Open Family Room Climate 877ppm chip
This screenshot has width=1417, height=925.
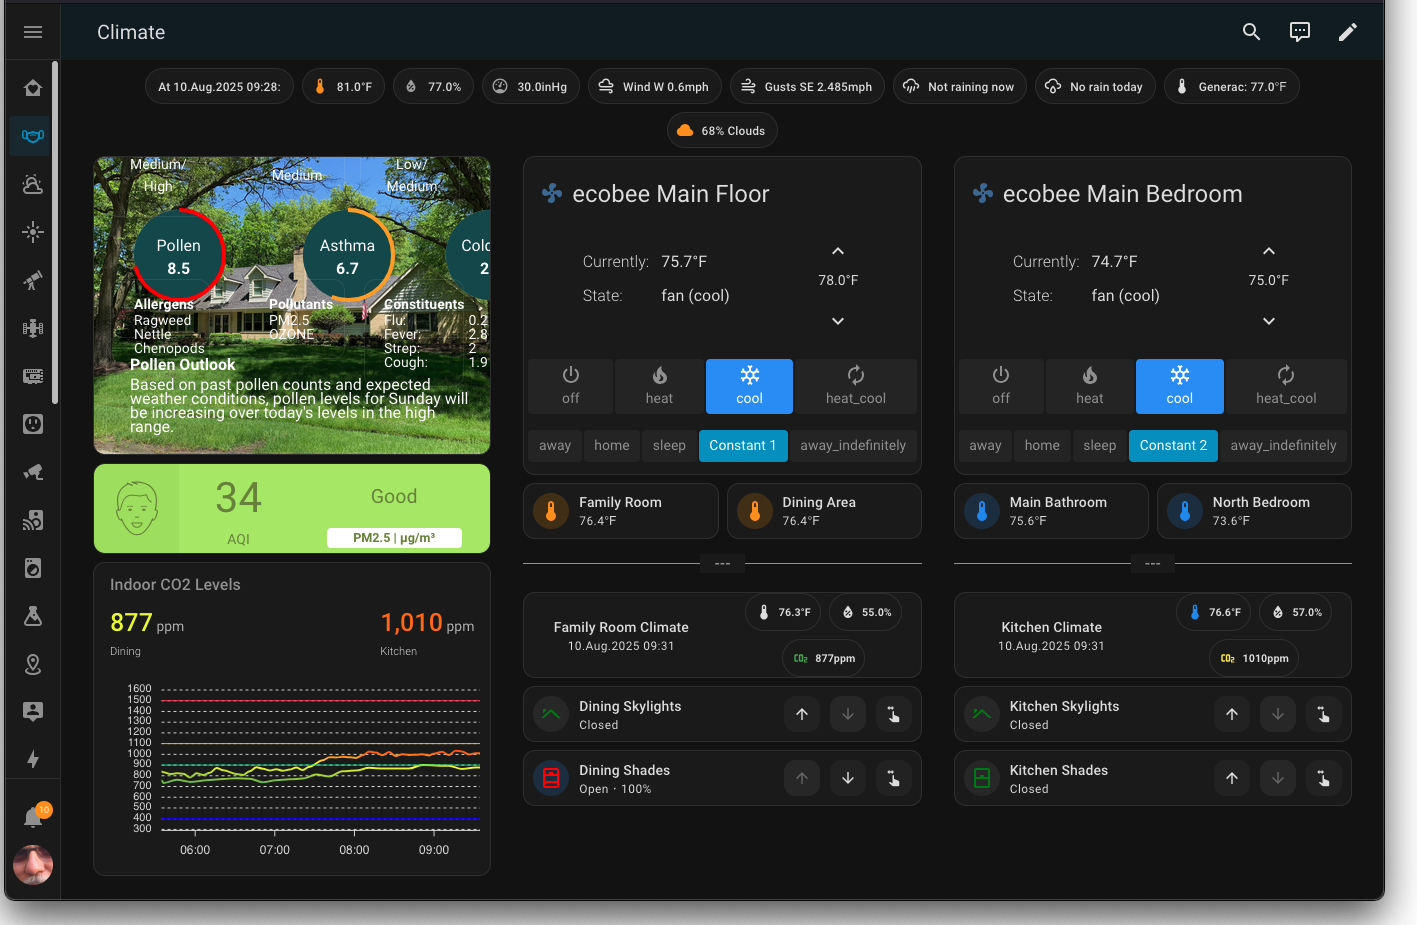coord(823,658)
